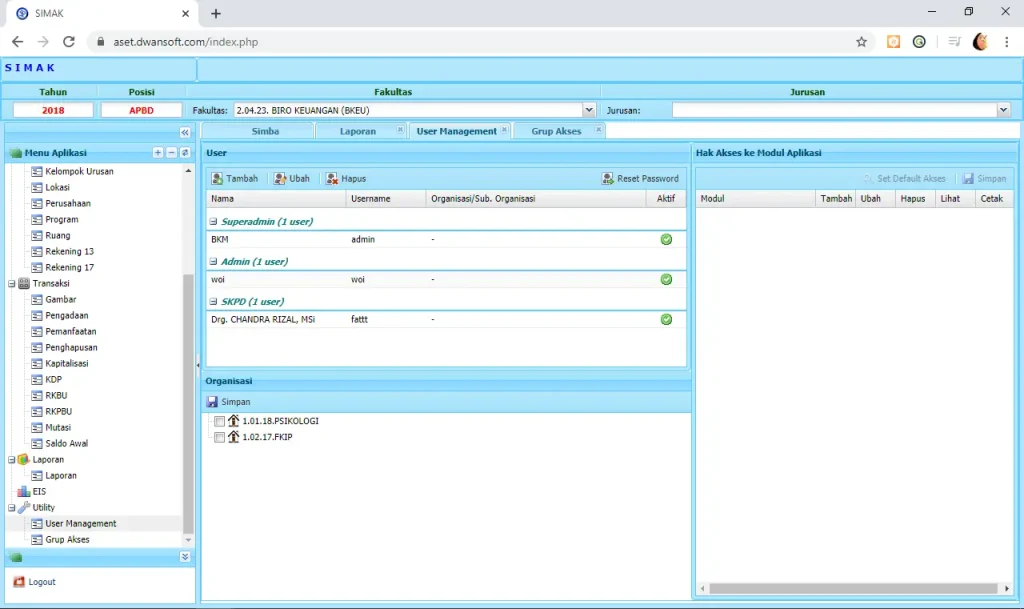This screenshot has width=1024, height=609.
Task: Click active status icon for Drg. CHANDRA RIZAL
Action: (x=666, y=319)
